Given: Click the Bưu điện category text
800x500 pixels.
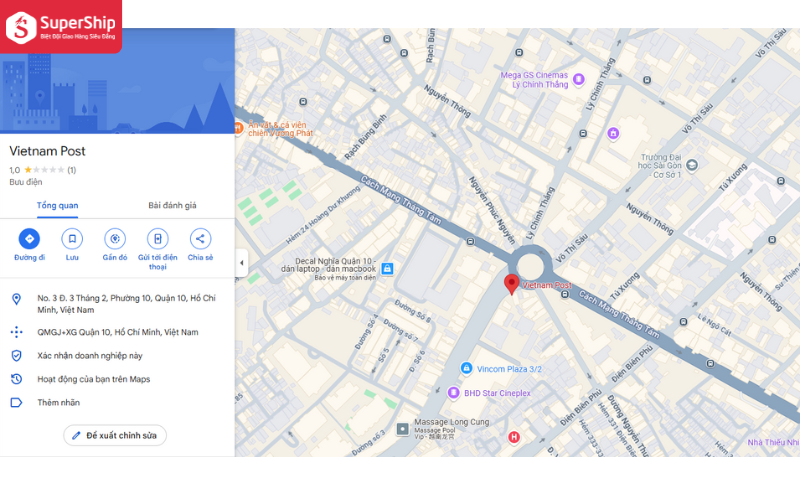Looking at the screenshot, I should pos(26,182).
